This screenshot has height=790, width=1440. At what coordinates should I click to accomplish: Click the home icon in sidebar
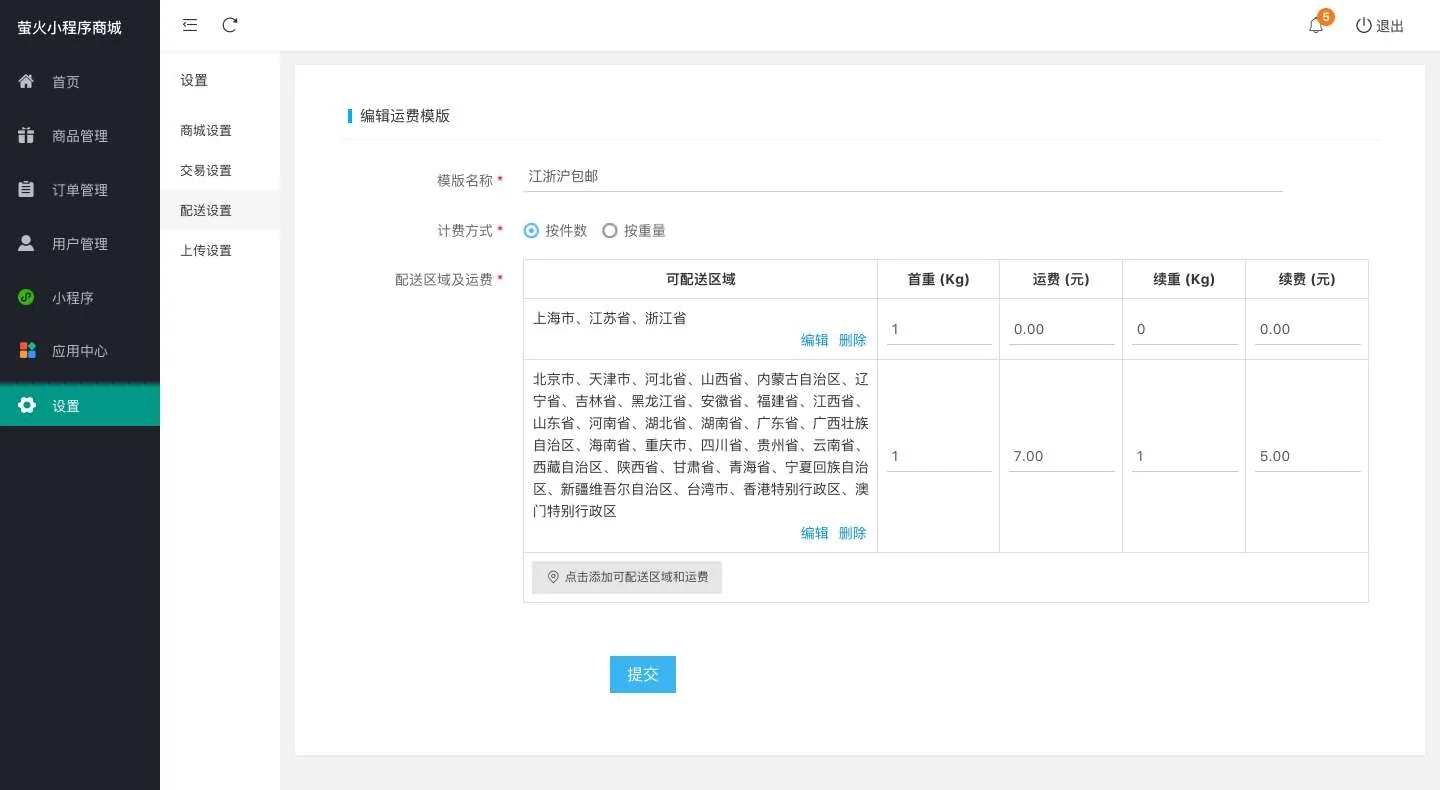(27, 81)
